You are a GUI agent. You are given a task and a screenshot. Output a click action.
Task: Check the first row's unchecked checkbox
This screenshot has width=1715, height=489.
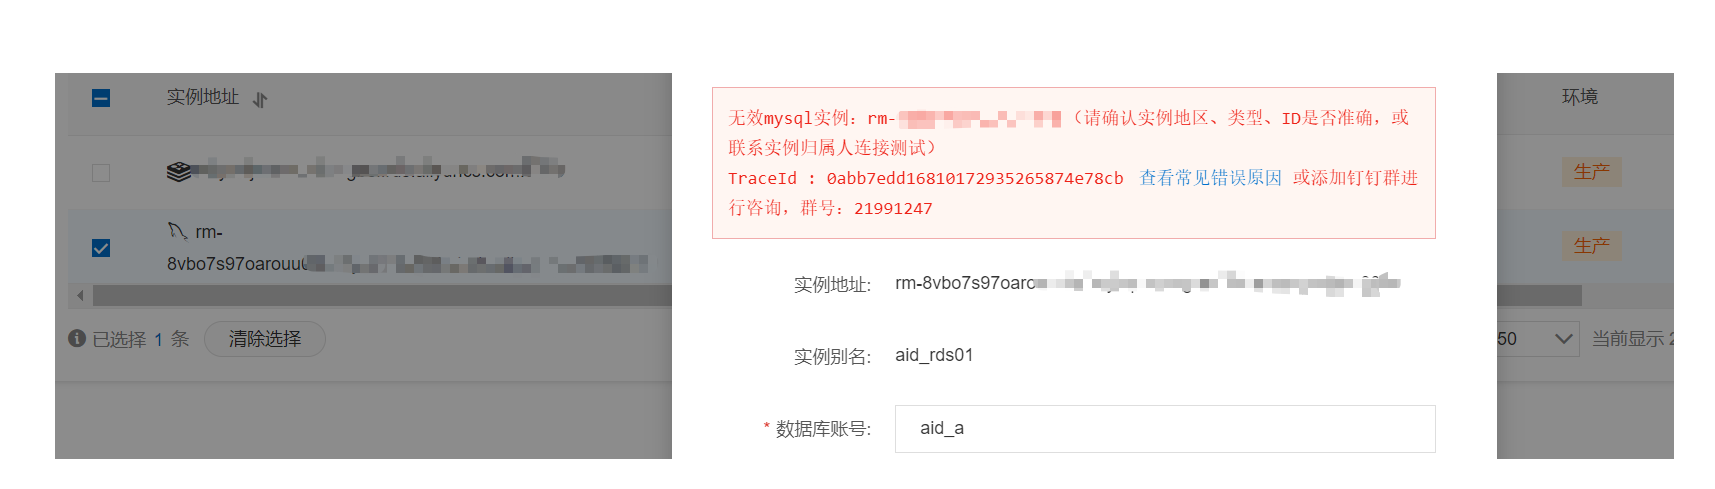pos(101,173)
